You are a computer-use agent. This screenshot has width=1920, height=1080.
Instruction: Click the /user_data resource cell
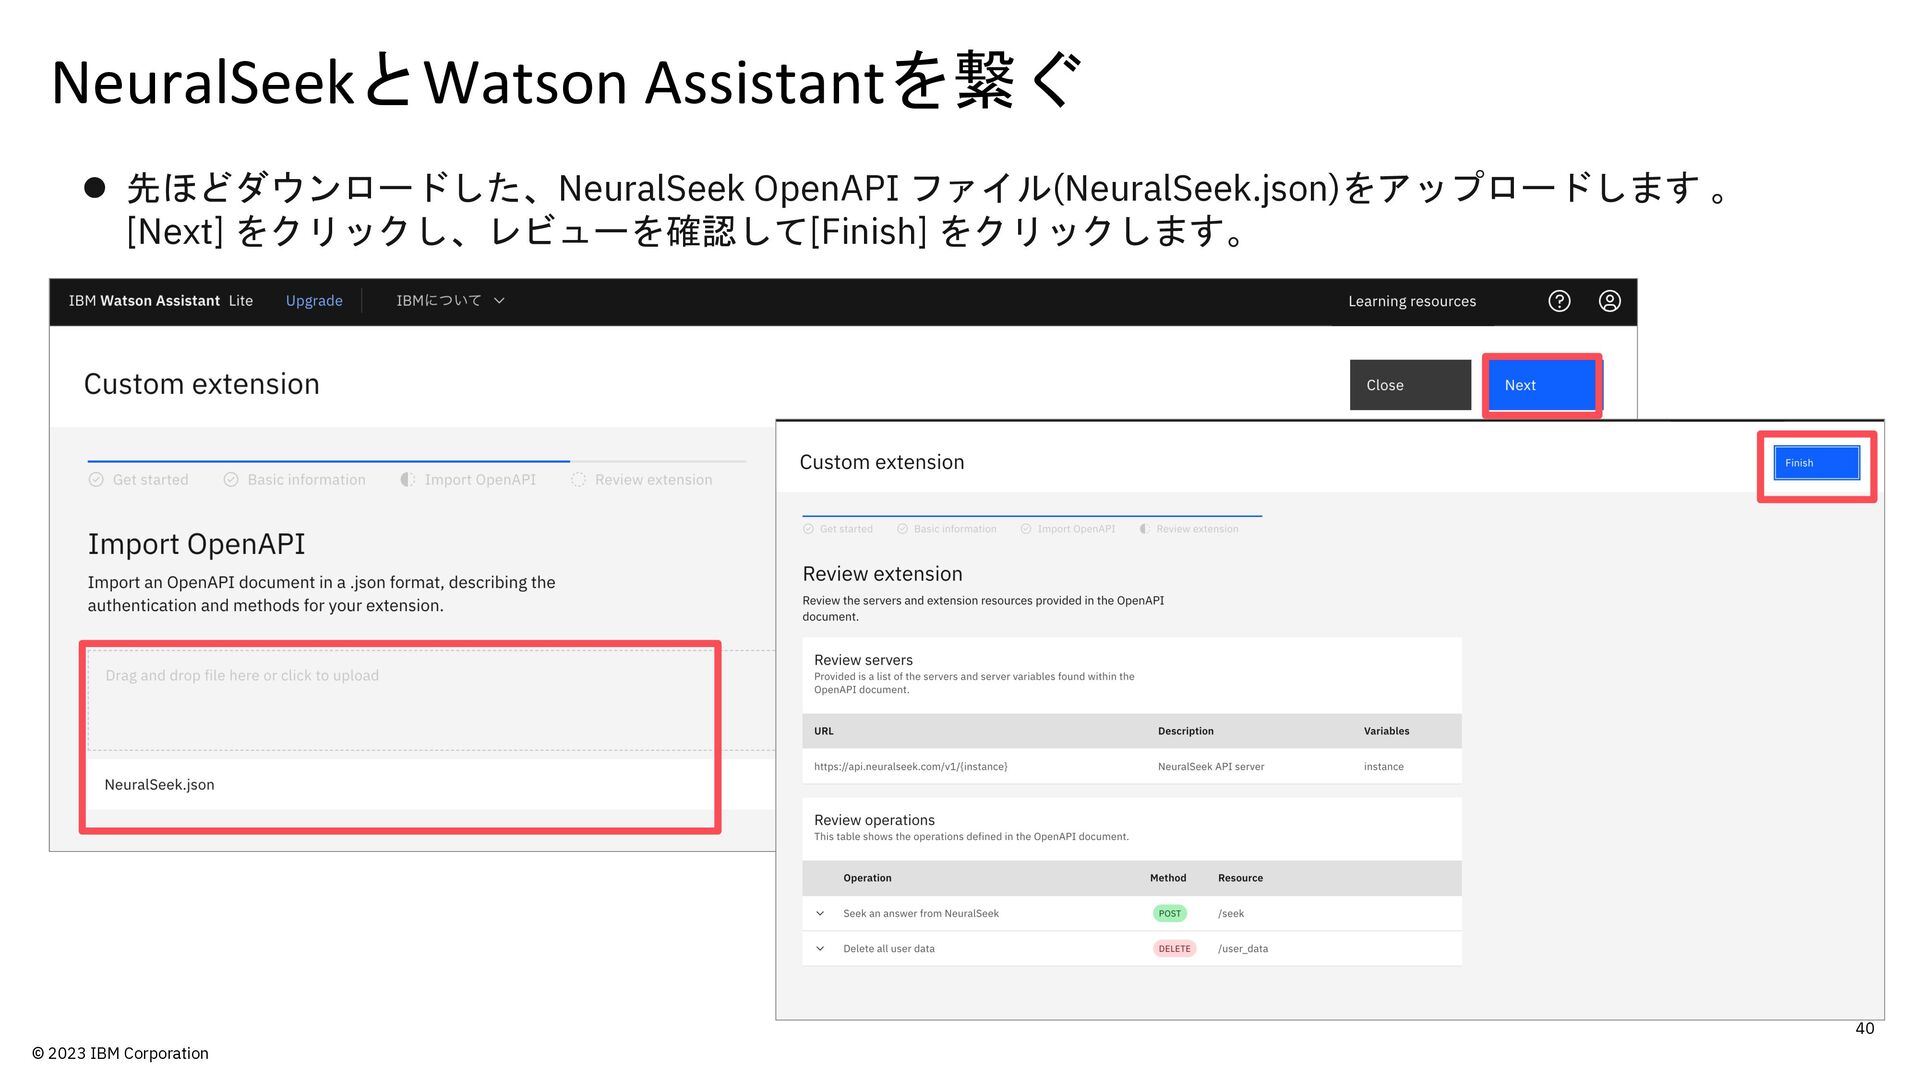coord(1243,949)
